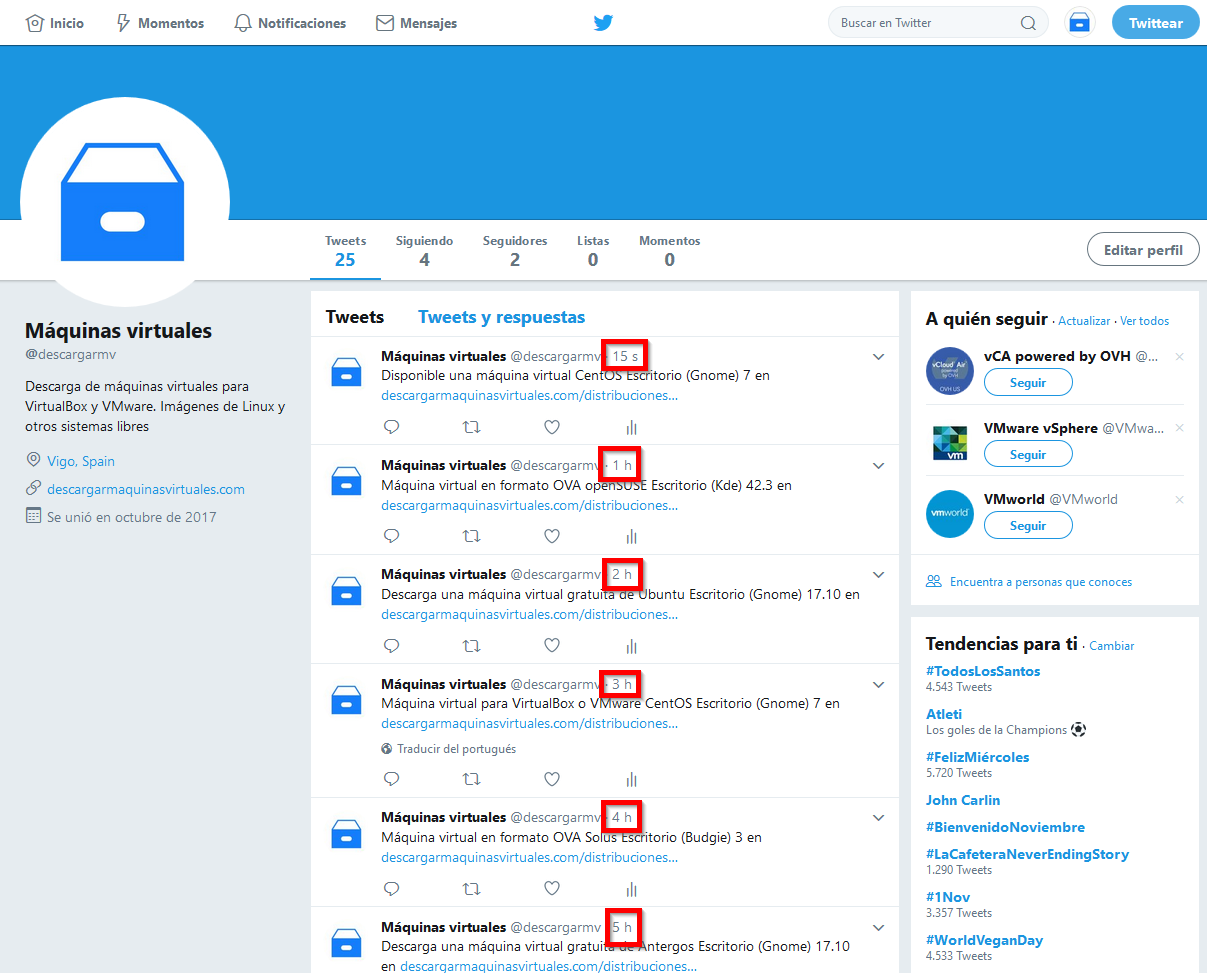The height and width of the screenshot is (973, 1207).
Task: View analytics of the 3 h CentOS tweet
Action: tap(631, 779)
